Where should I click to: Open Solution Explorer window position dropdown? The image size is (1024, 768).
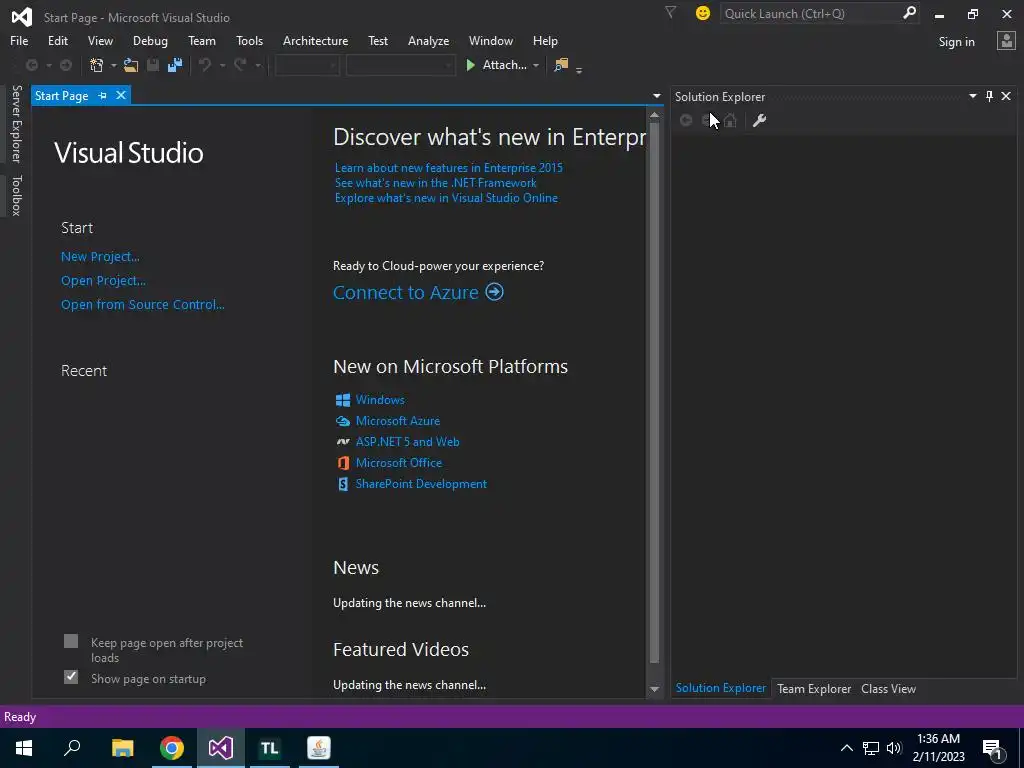pos(972,96)
